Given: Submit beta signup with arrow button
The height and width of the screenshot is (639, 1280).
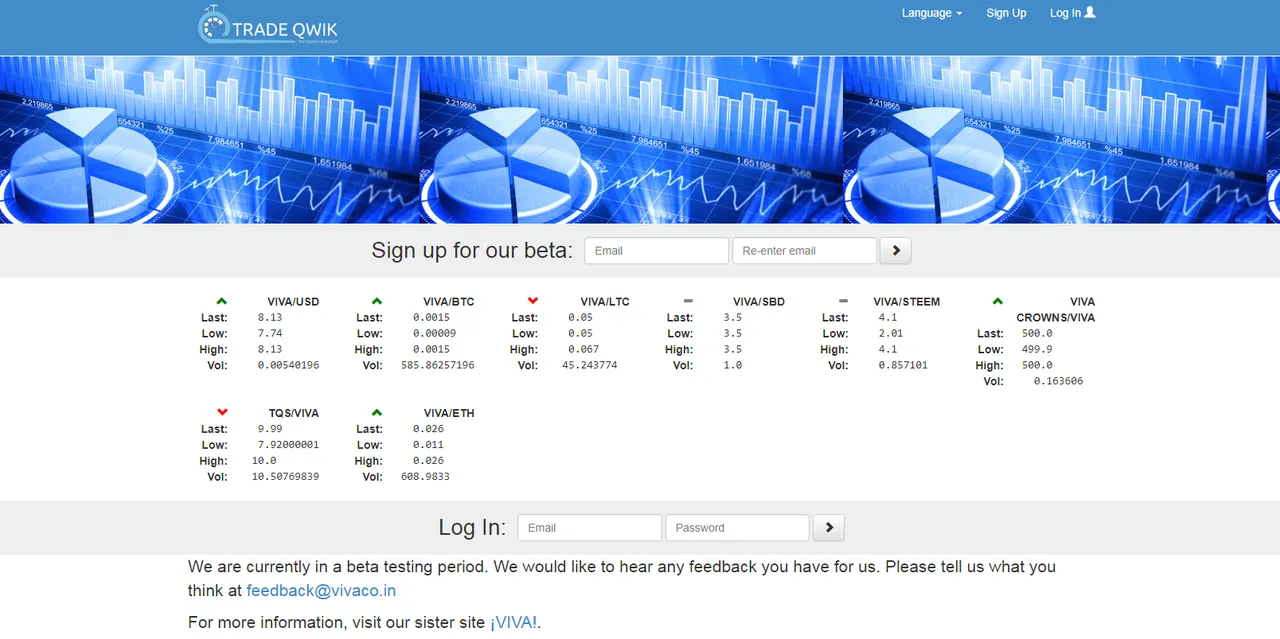Looking at the screenshot, I should [895, 251].
